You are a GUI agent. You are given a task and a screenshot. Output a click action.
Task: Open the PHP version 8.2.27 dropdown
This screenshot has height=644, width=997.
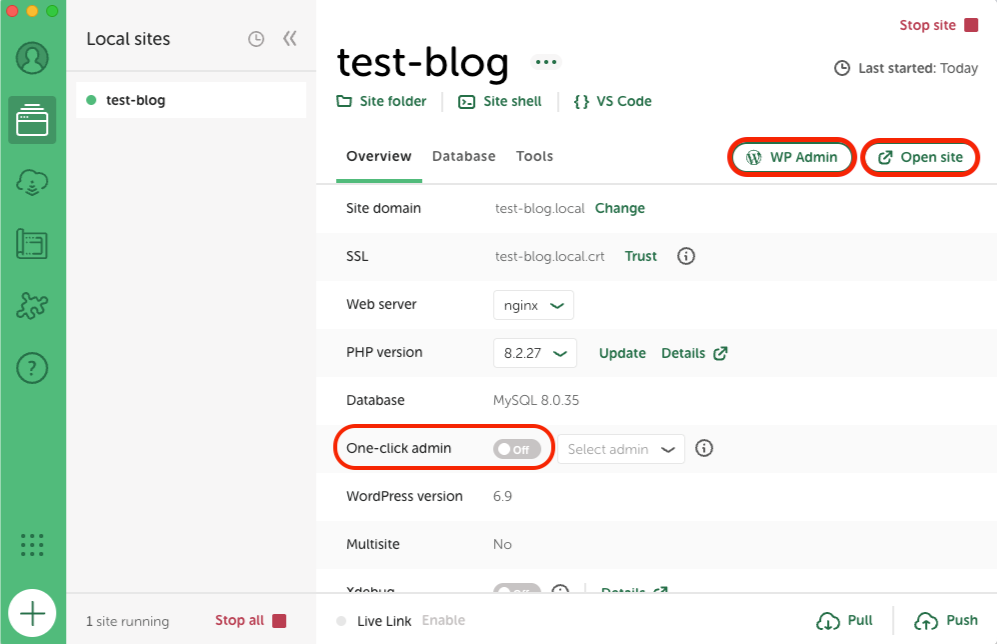pos(534,353)
